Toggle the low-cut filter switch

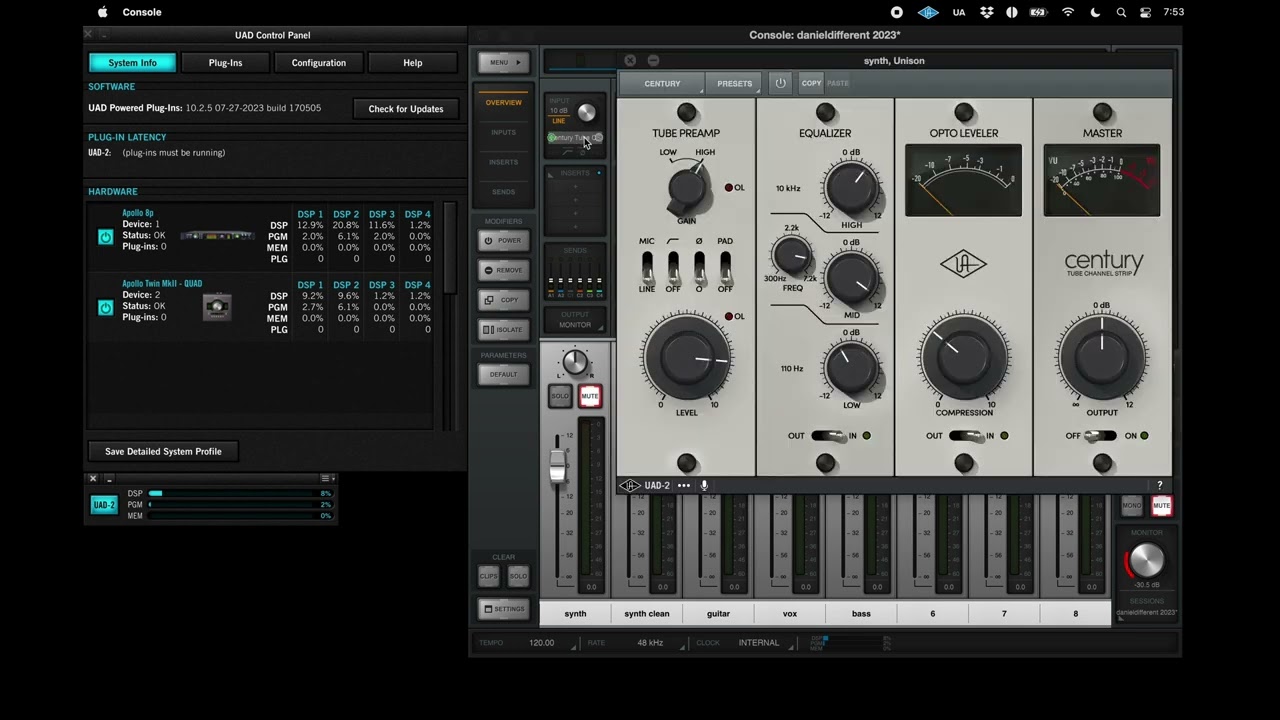click(x=673, y=267)
